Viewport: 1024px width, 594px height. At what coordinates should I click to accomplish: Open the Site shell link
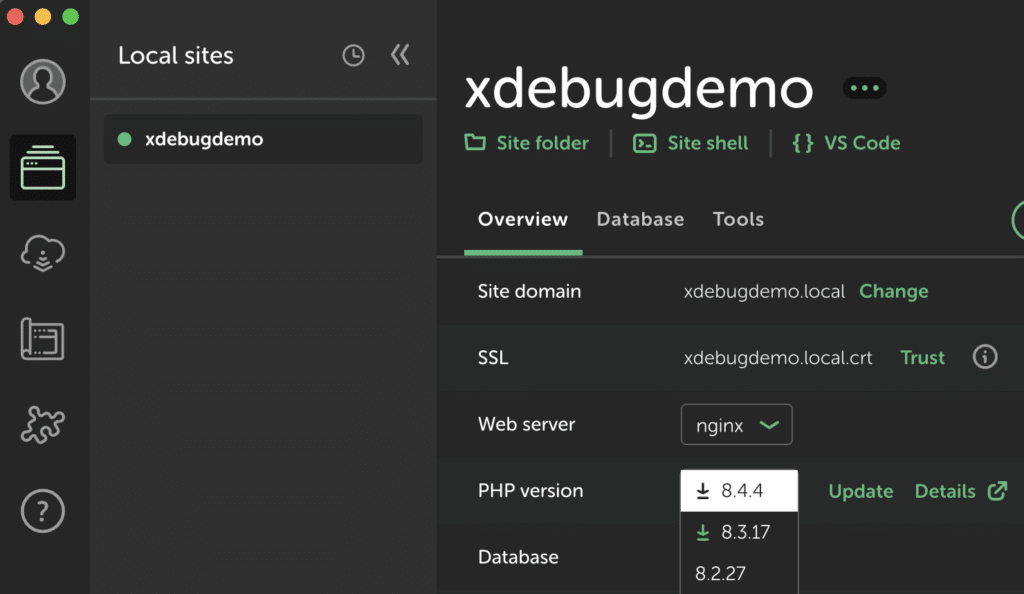pyautogui.click(x=708, y=143)
